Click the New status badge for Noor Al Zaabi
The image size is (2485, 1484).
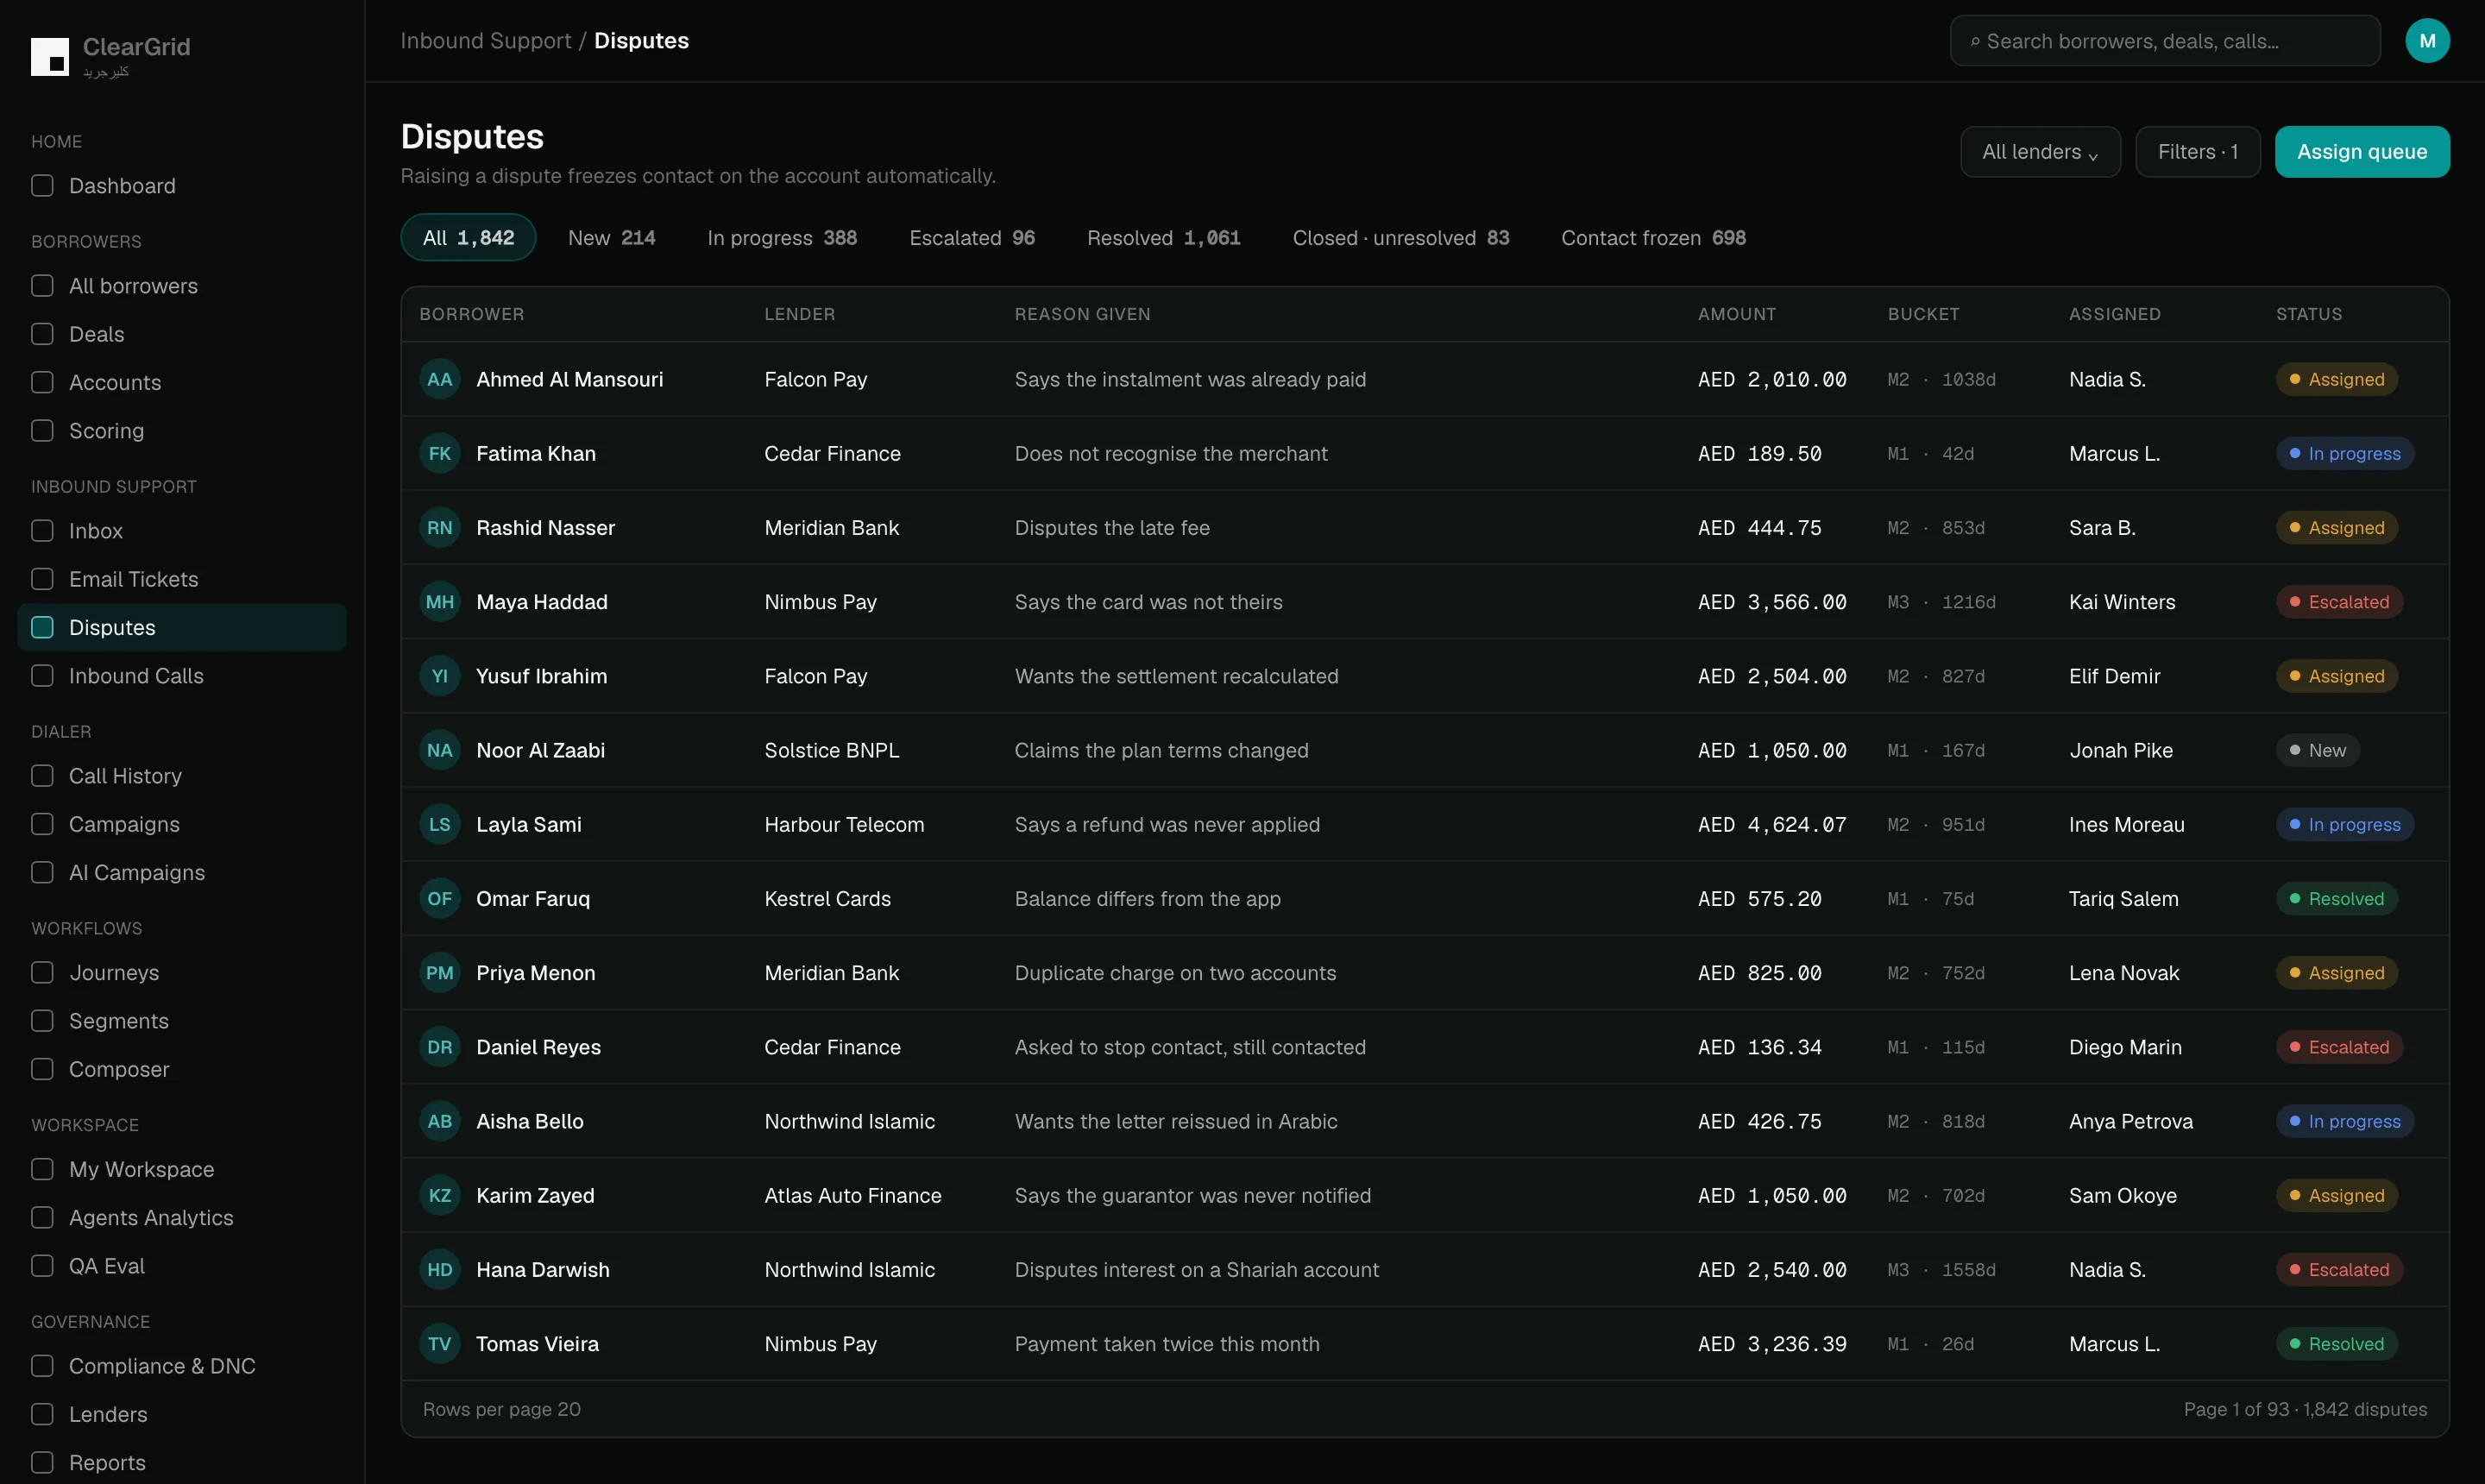tap(2318, 750)
